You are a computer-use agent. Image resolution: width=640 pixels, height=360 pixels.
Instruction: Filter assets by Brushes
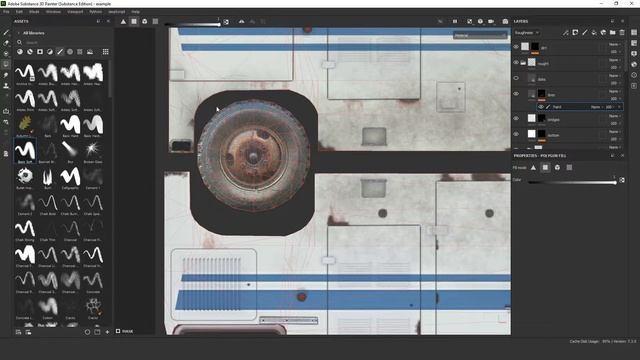60,52
